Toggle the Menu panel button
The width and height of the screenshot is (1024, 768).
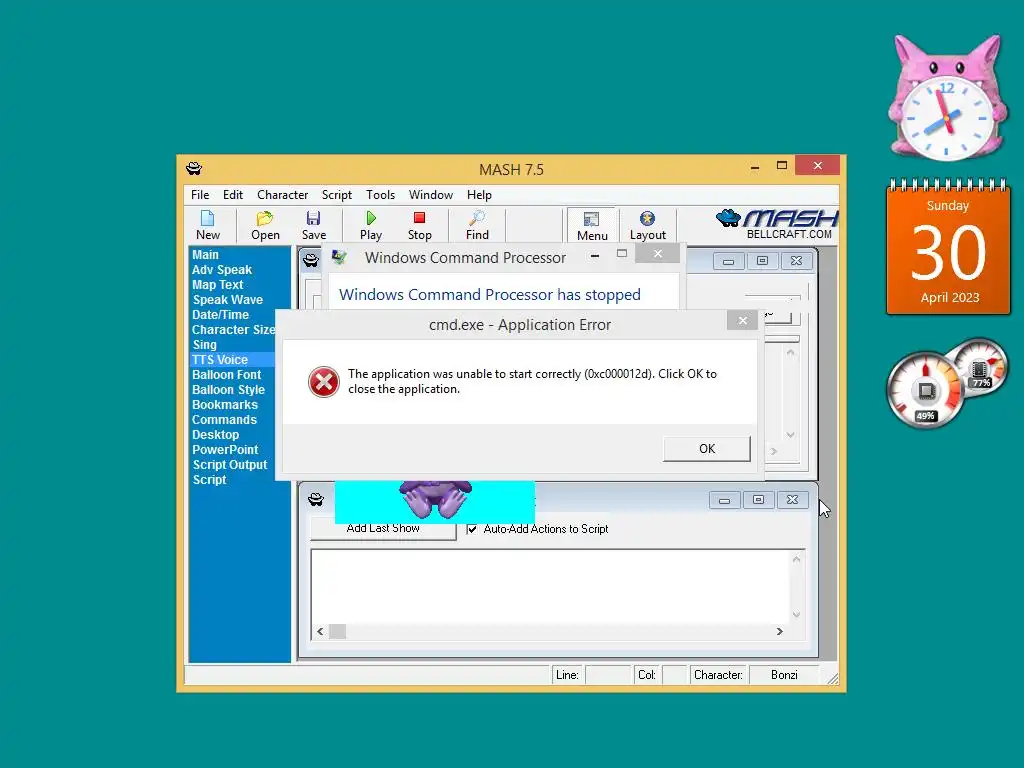click(592, 226)
